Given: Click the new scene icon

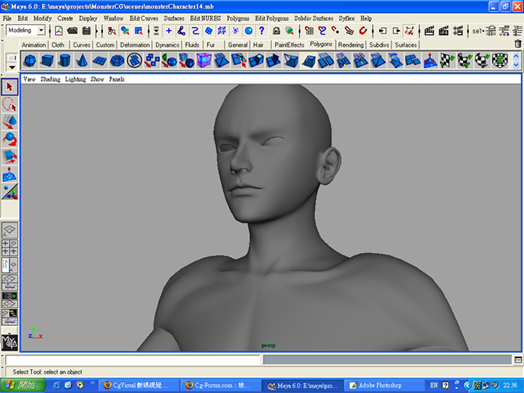Looking at the screenshot, I should 59,31.
